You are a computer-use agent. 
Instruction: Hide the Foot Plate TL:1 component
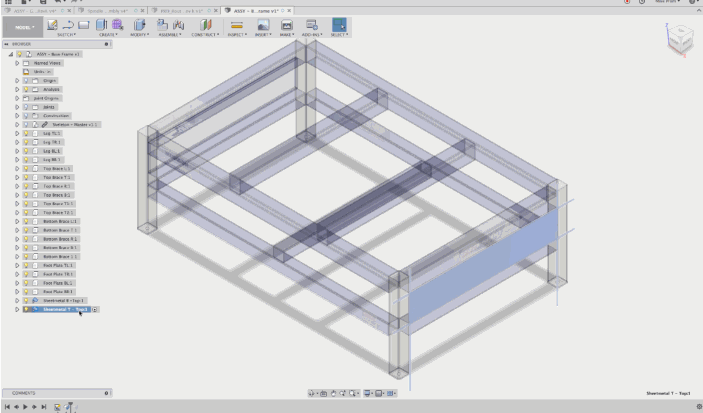pos(26,265)
